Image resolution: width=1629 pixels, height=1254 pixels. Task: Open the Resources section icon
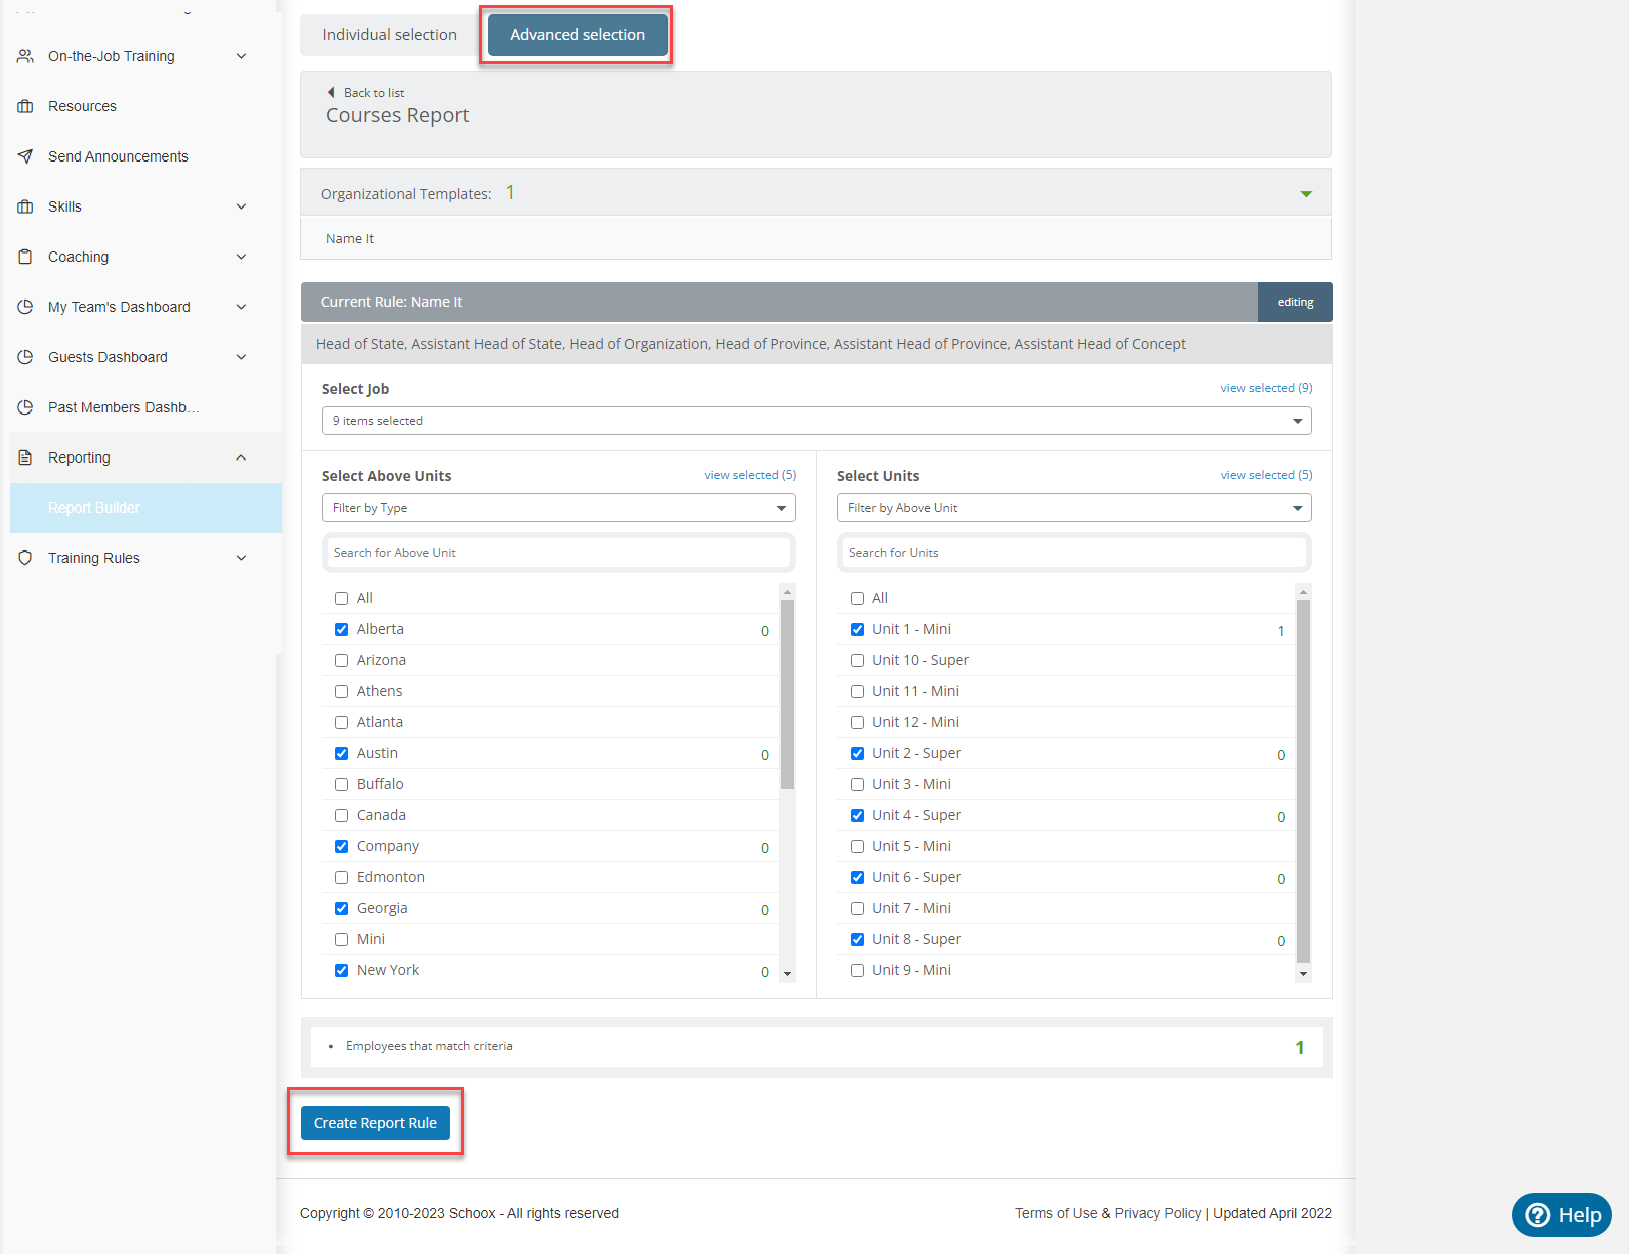click(26, 106)
